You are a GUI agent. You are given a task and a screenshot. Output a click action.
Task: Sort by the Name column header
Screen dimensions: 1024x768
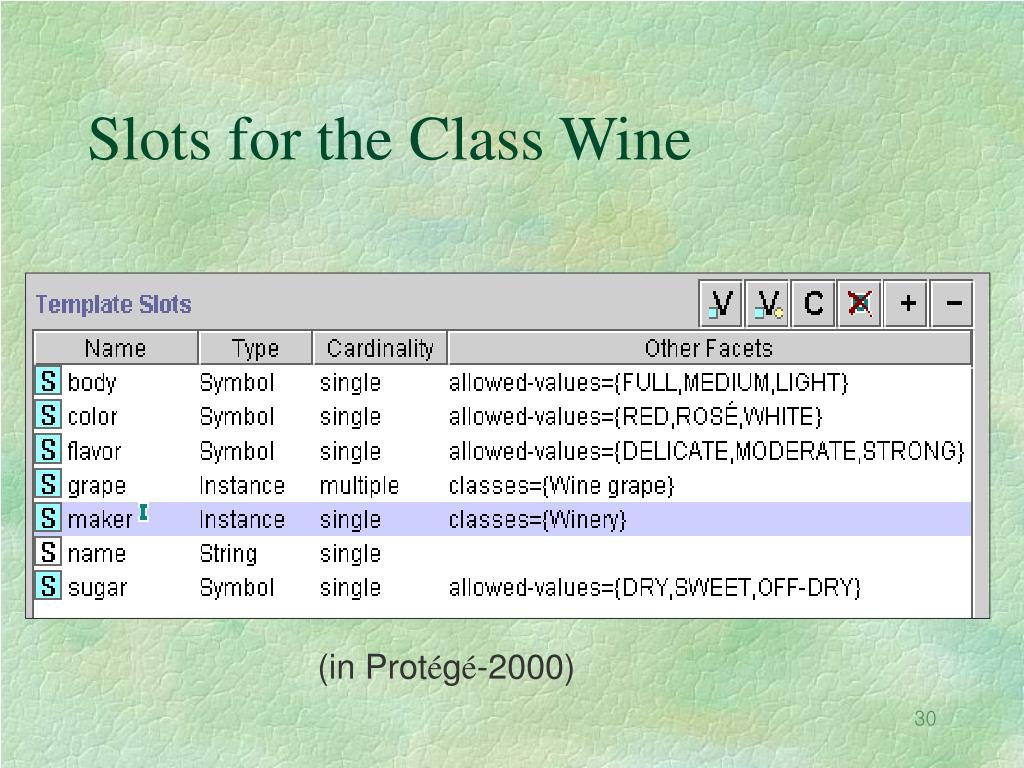pyautogui.click(x=116, y=348)
